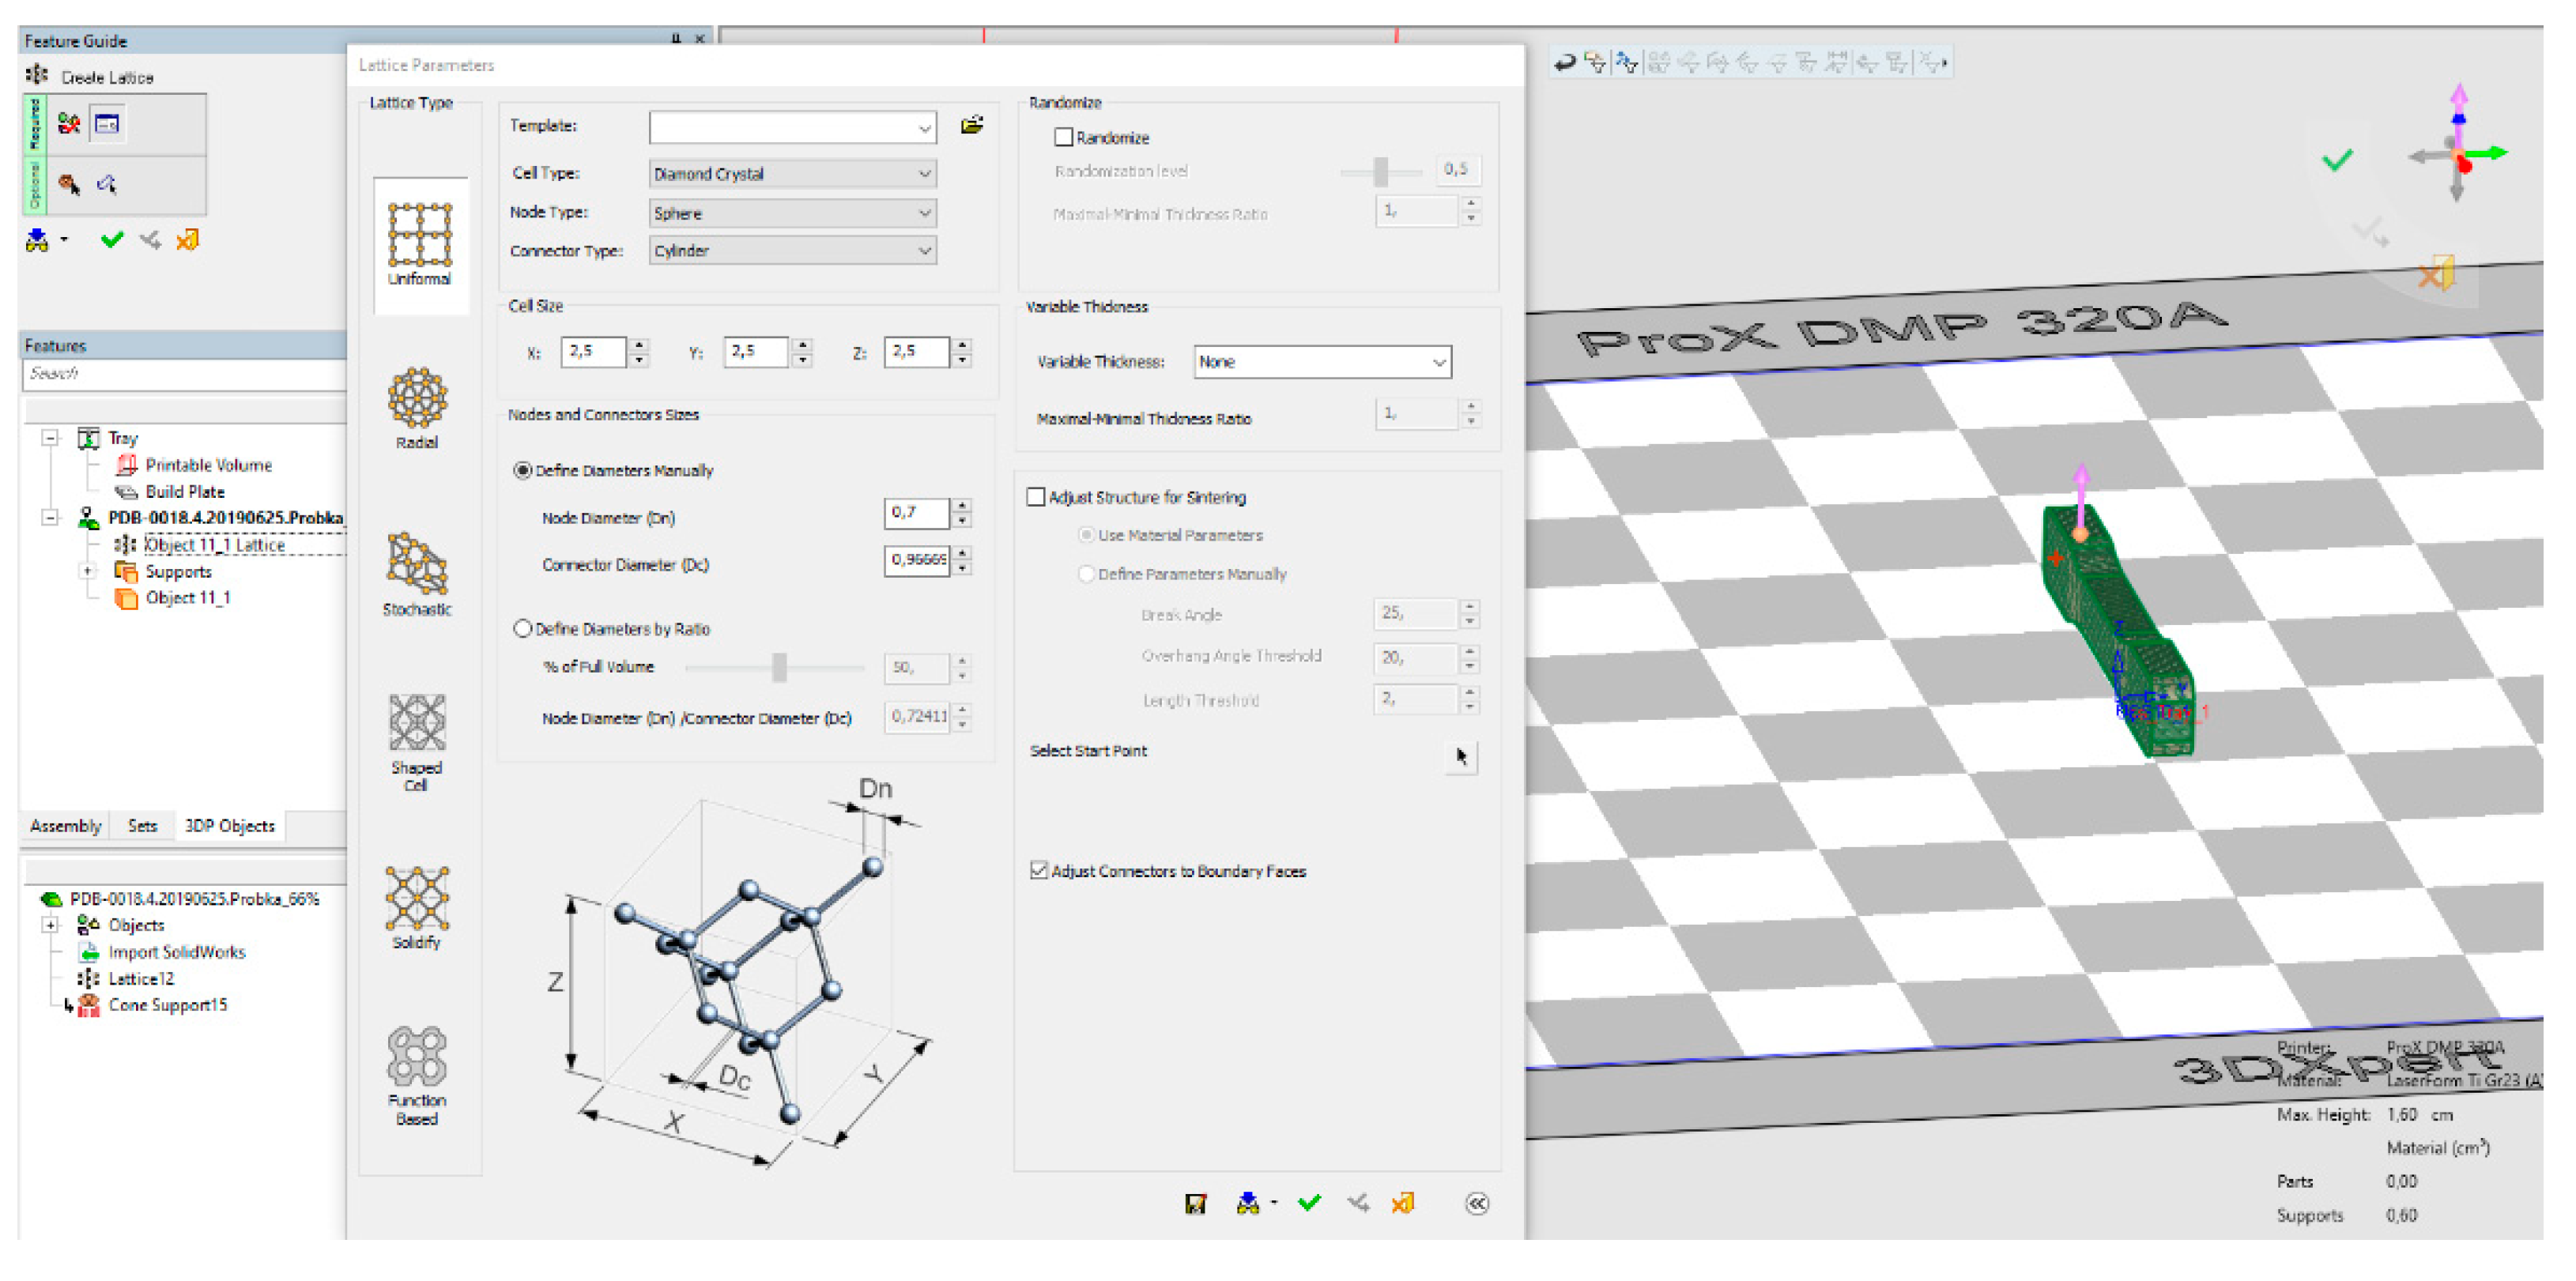Select the Function Based lattice type
This screenshot has width=2576, height=1281.
coord(417,1076)
